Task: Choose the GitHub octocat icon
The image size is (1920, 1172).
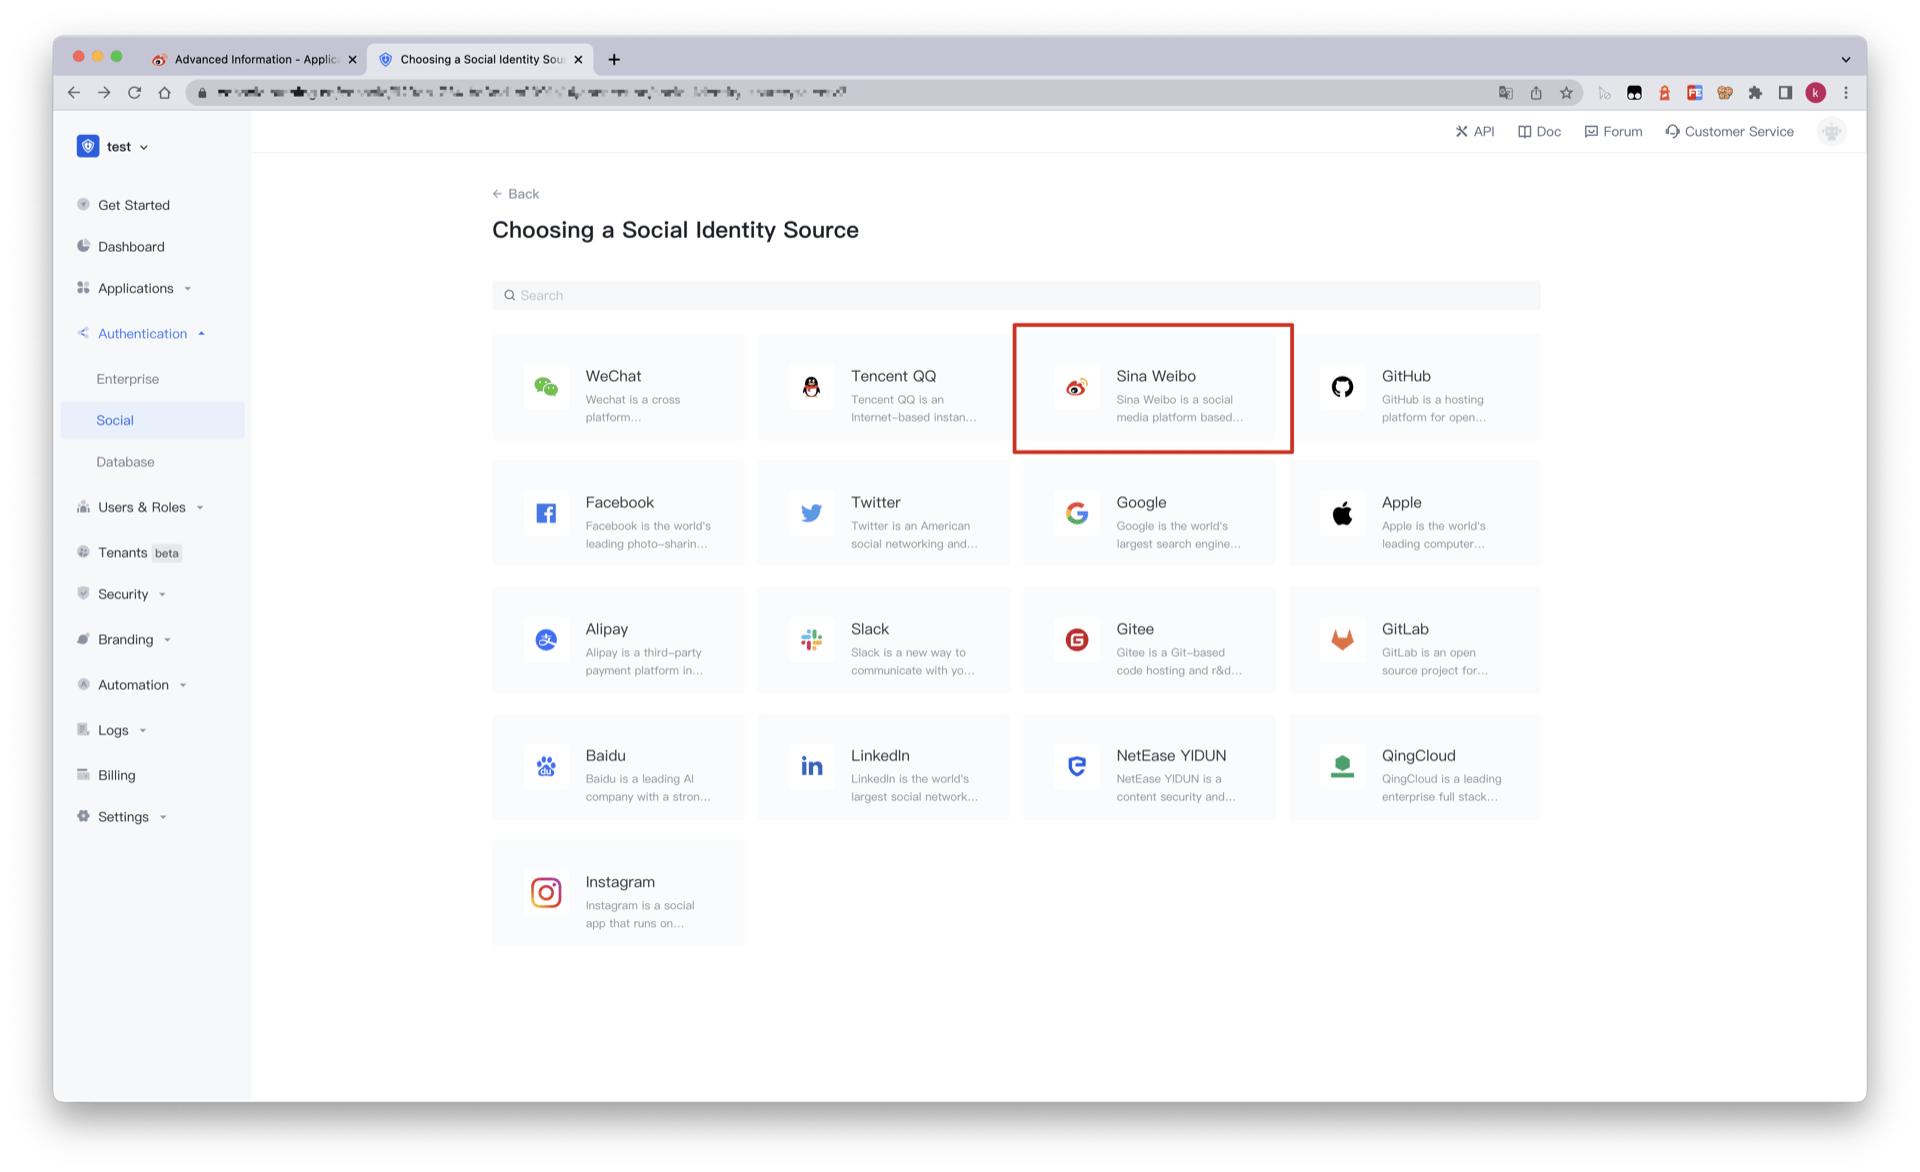Action: pyautogui.click(x=1342, y=387)
